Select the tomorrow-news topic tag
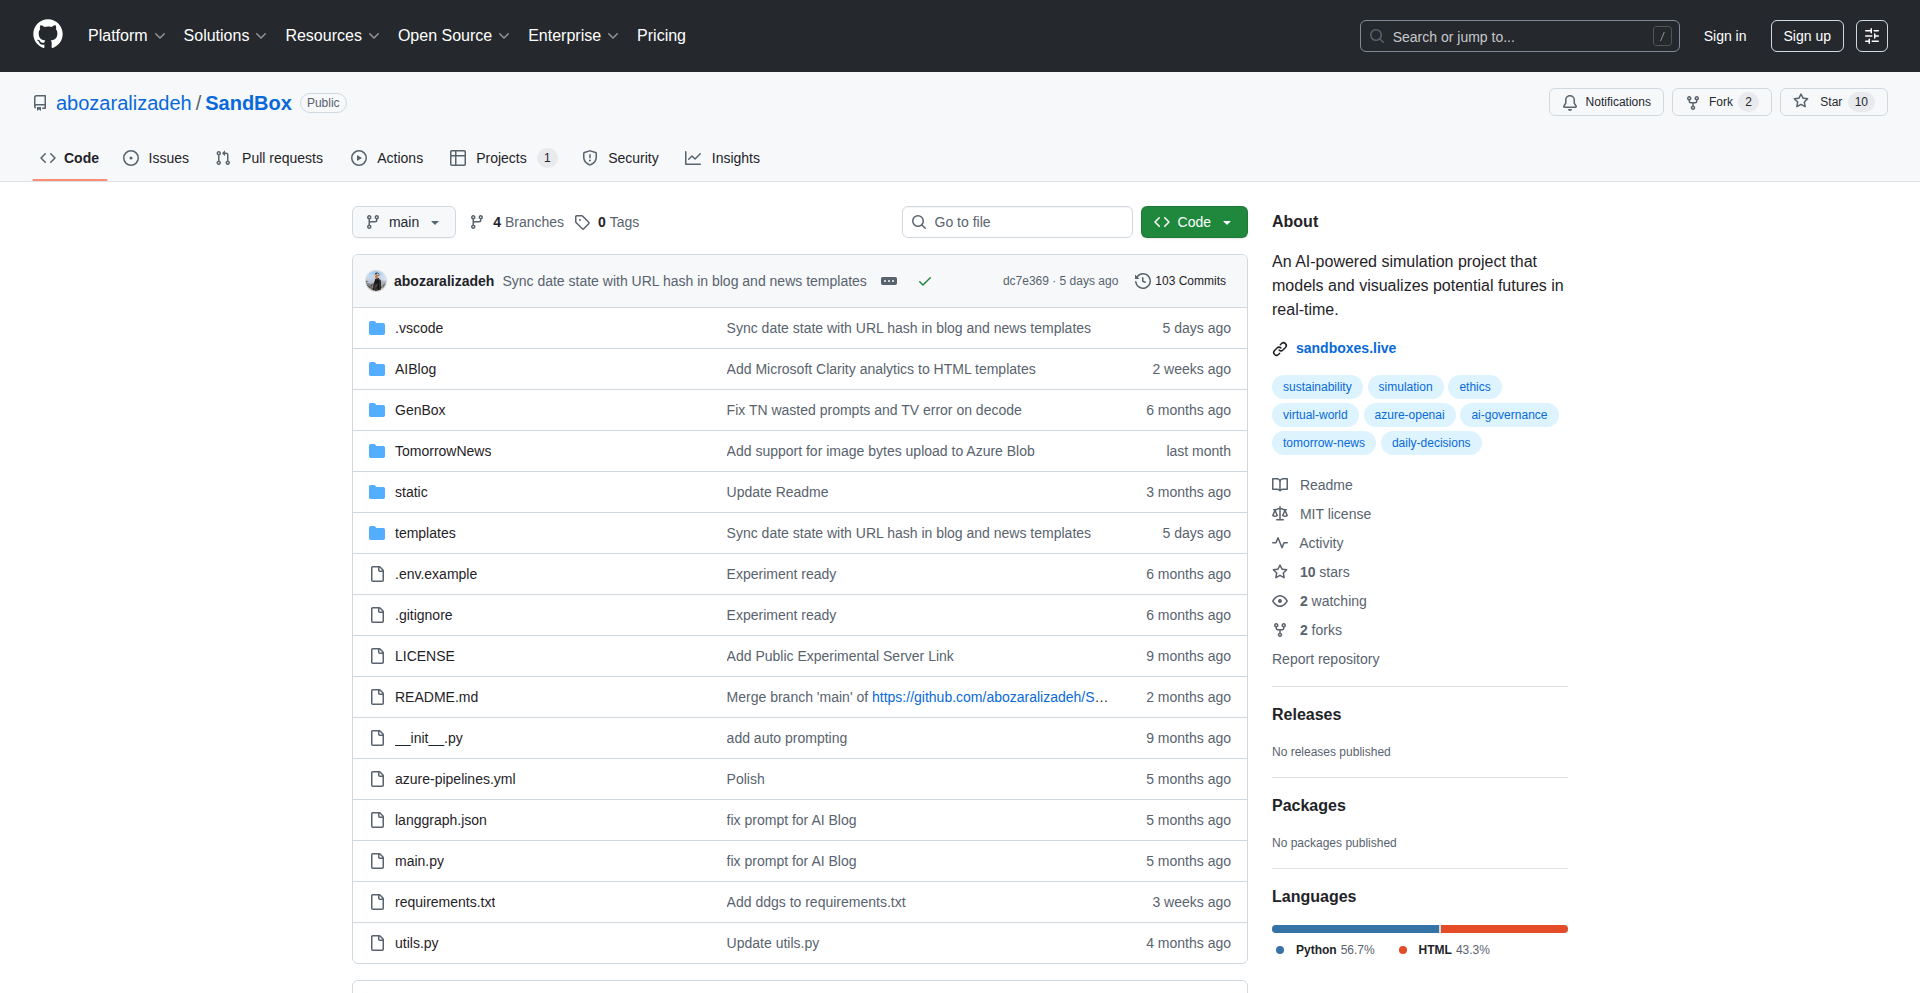The width and height of the screenshot is (1920, 993). point(1324,443)
